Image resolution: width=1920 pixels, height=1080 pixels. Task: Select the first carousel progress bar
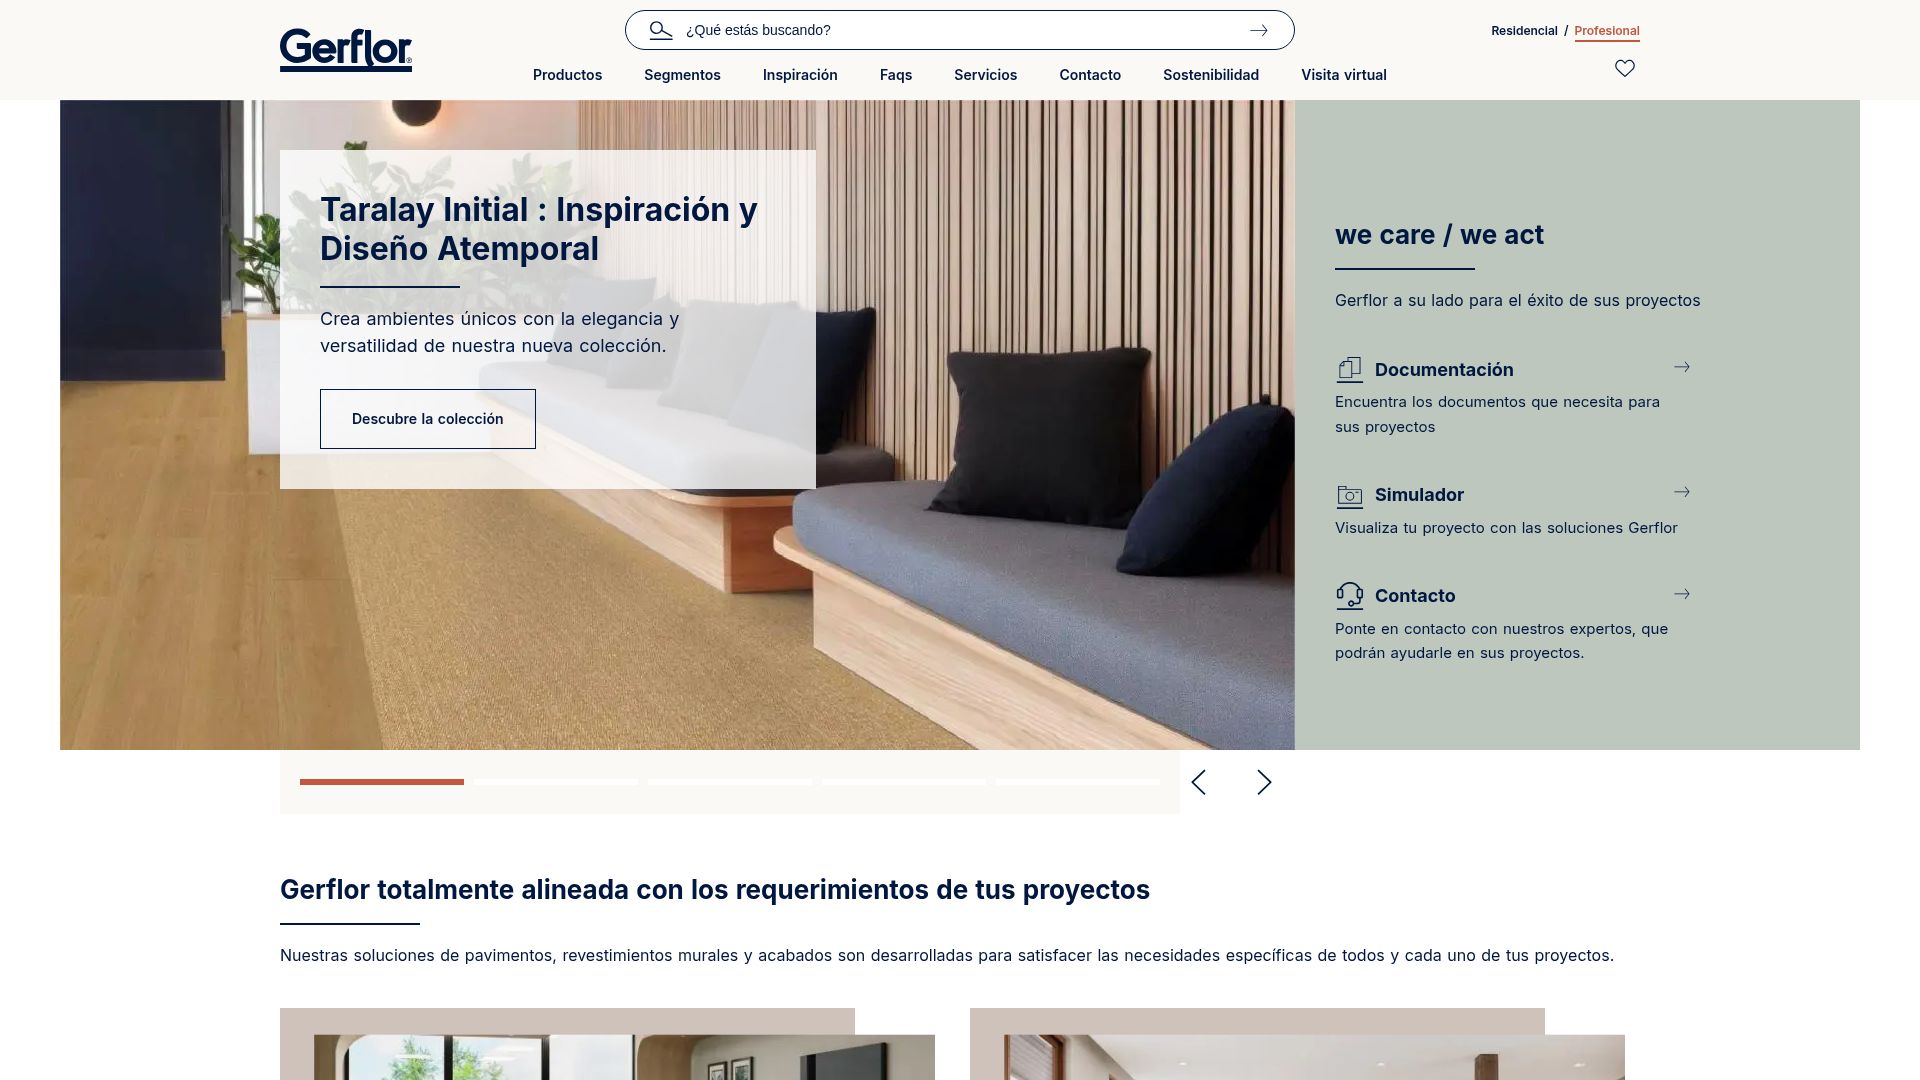[x=382, y=782]
